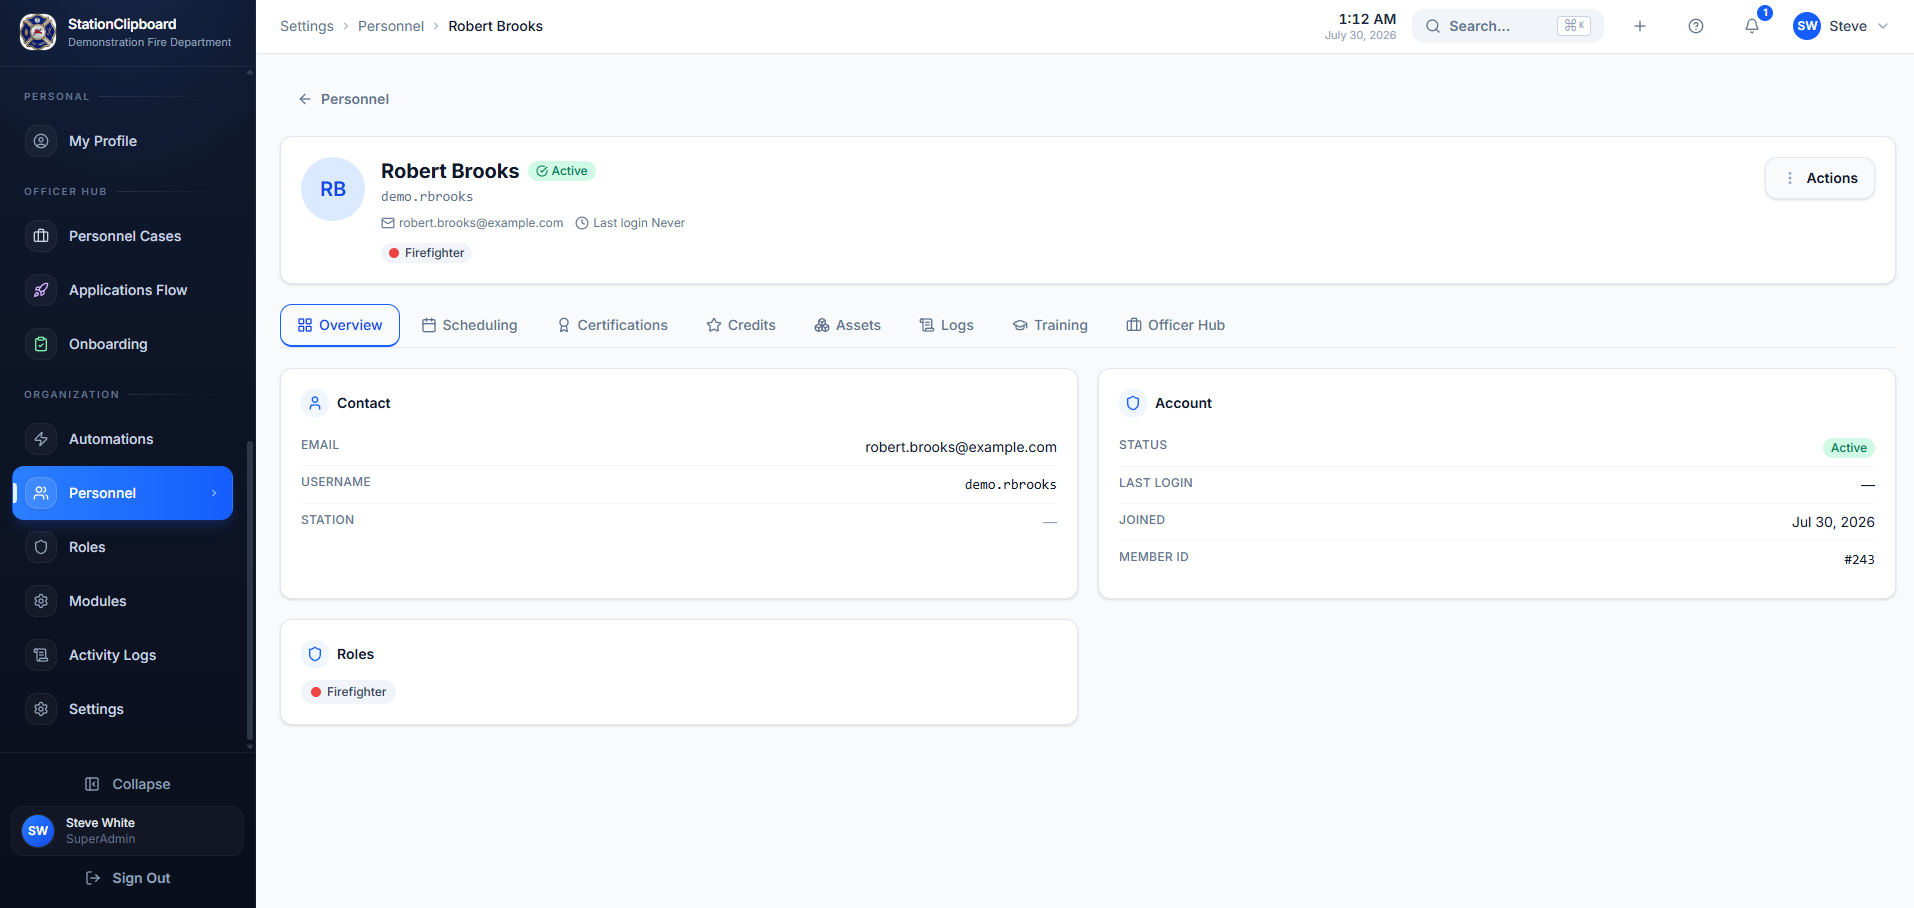Open the Training tab
This screenshot has width=1914, height=908.
(x=1050, y=325)
